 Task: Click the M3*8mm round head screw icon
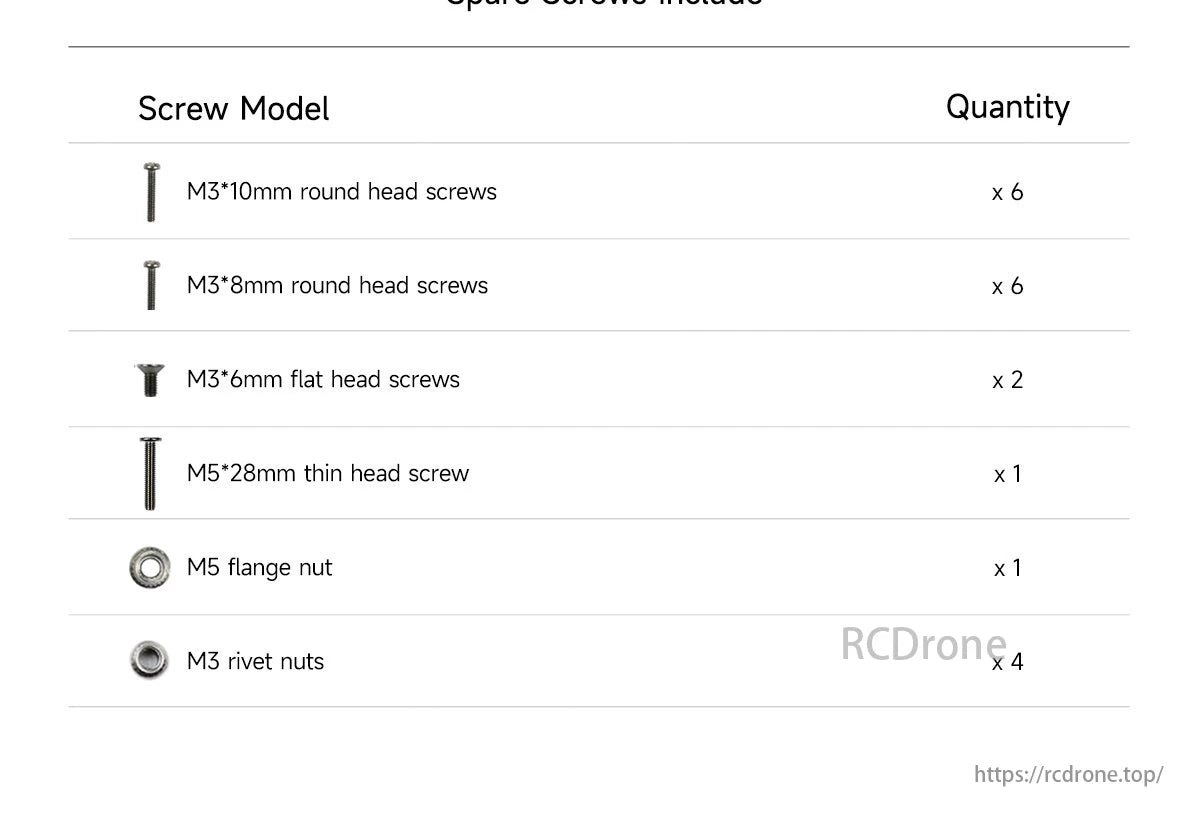tap(150, 285)
